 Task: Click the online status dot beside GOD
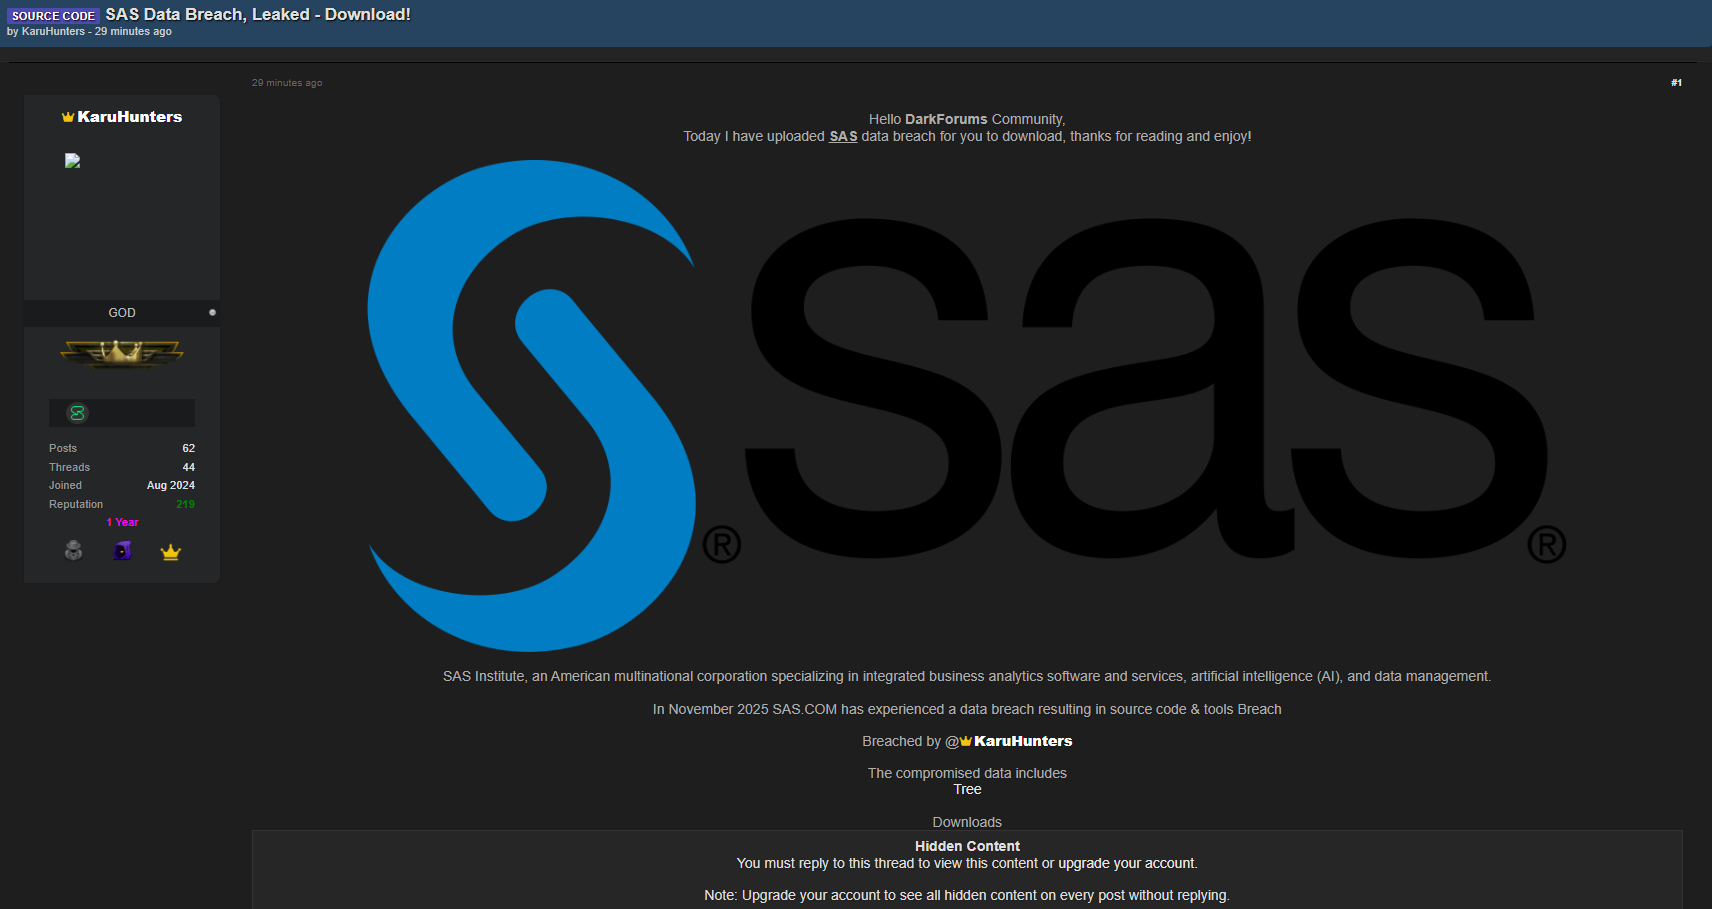(212, 313)
